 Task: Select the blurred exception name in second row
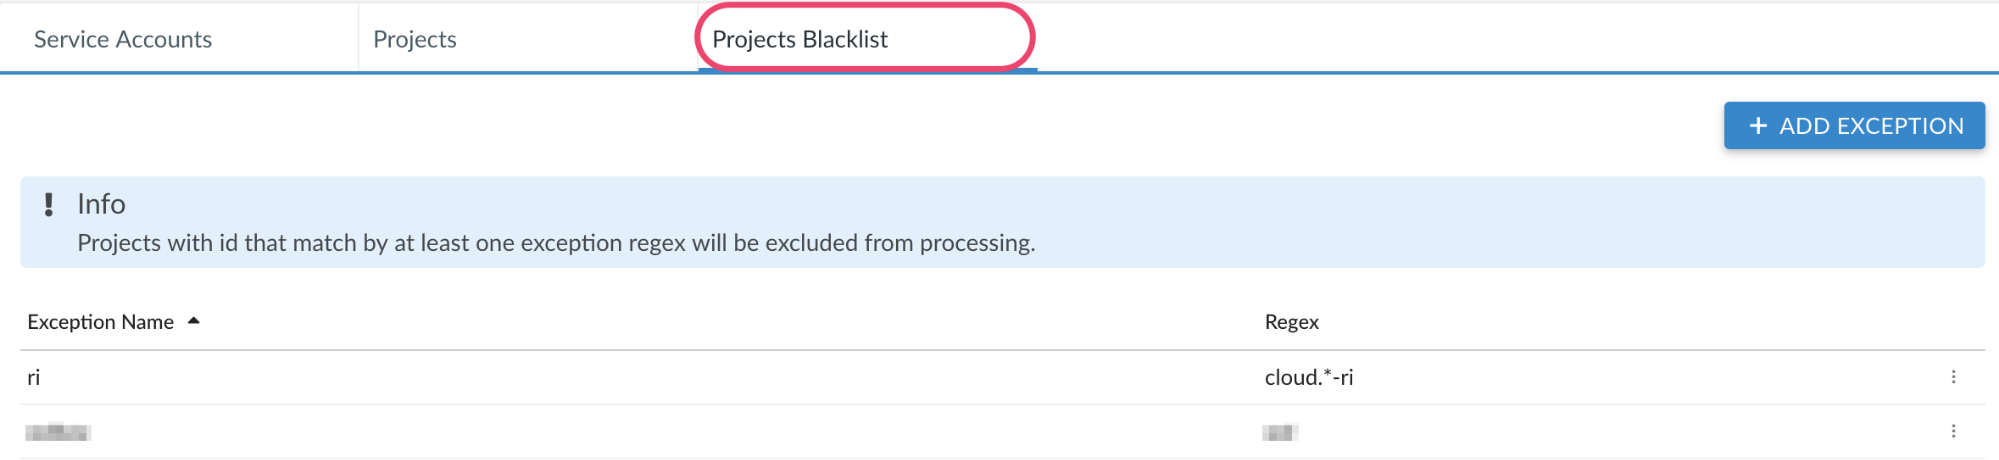pos(58,432)
